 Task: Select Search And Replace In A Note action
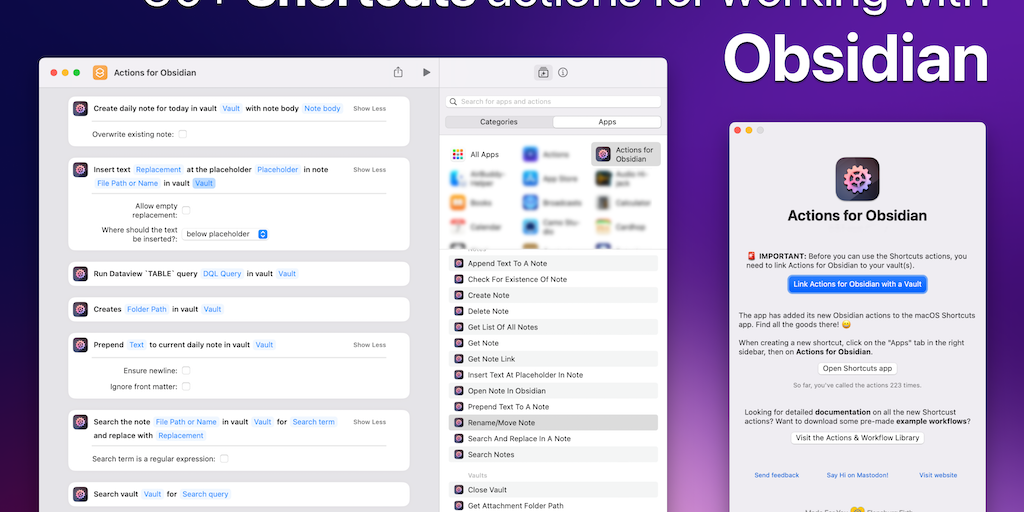[x=553, y=438]
